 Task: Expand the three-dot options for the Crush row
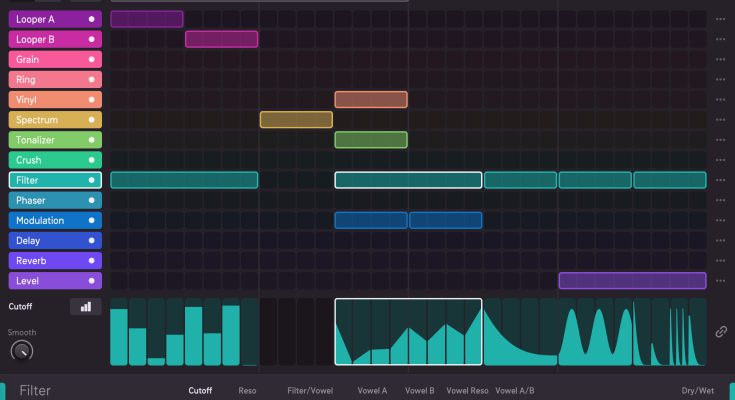tap(720, 160)
